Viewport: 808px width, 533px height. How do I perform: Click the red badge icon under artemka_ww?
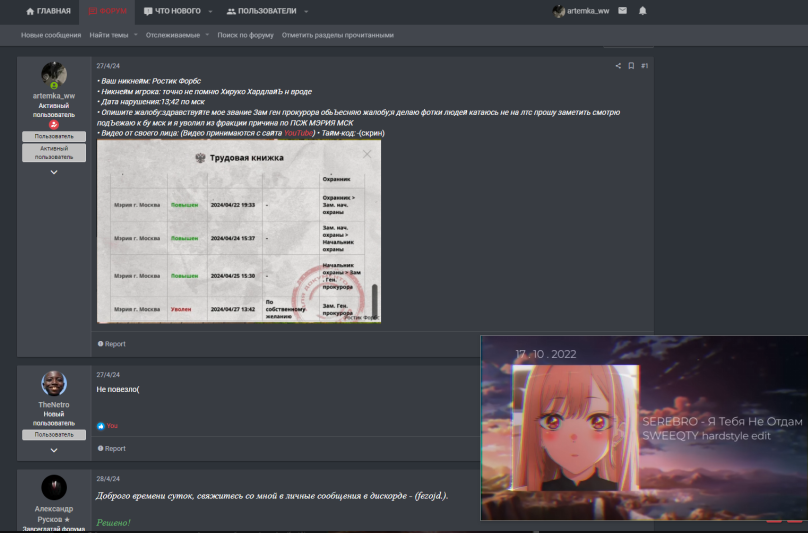54,125
